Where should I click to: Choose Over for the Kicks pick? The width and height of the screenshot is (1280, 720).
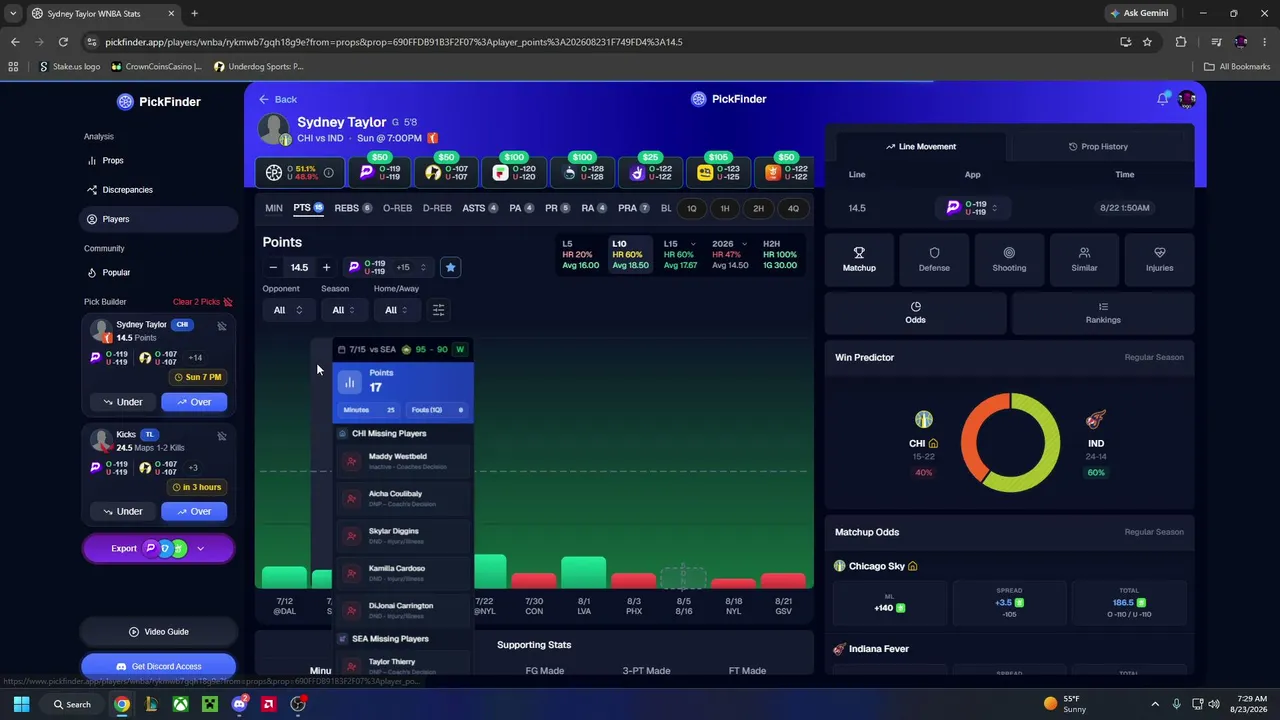coord(194,511)
